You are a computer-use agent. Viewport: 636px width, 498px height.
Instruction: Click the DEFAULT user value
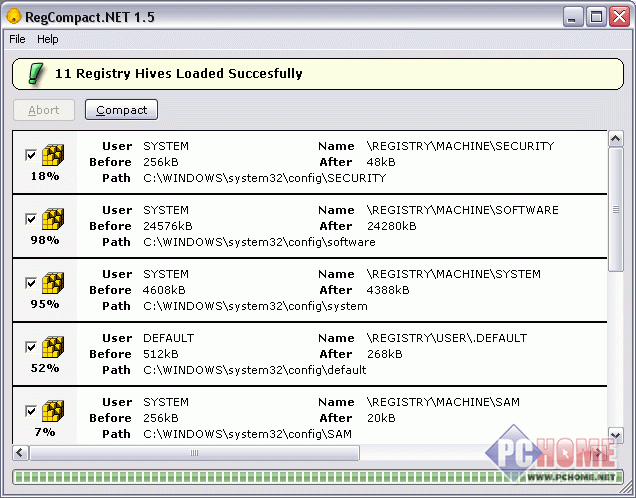click(x=169, y=338)
